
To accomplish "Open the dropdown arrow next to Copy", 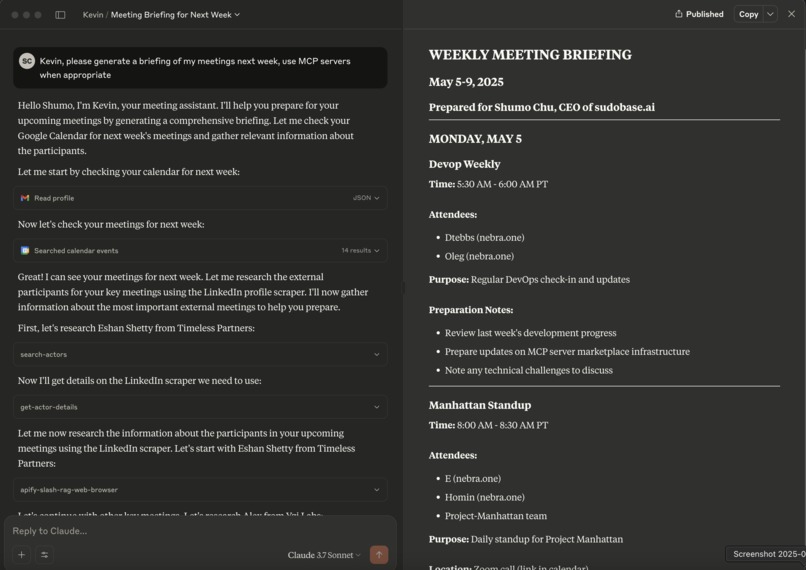I will [x=770, y=14].
